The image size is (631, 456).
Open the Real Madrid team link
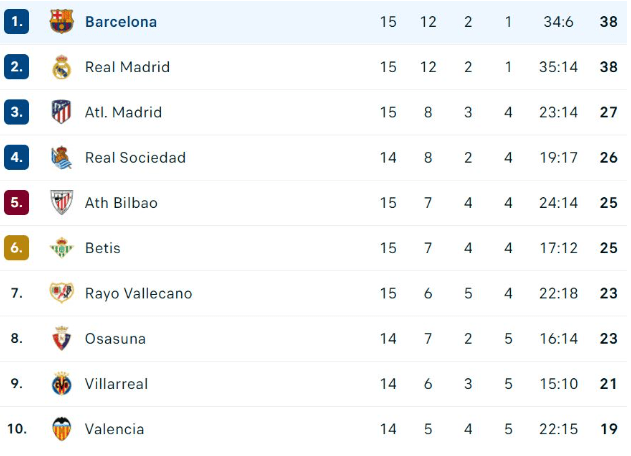click(x=127, y=67)
